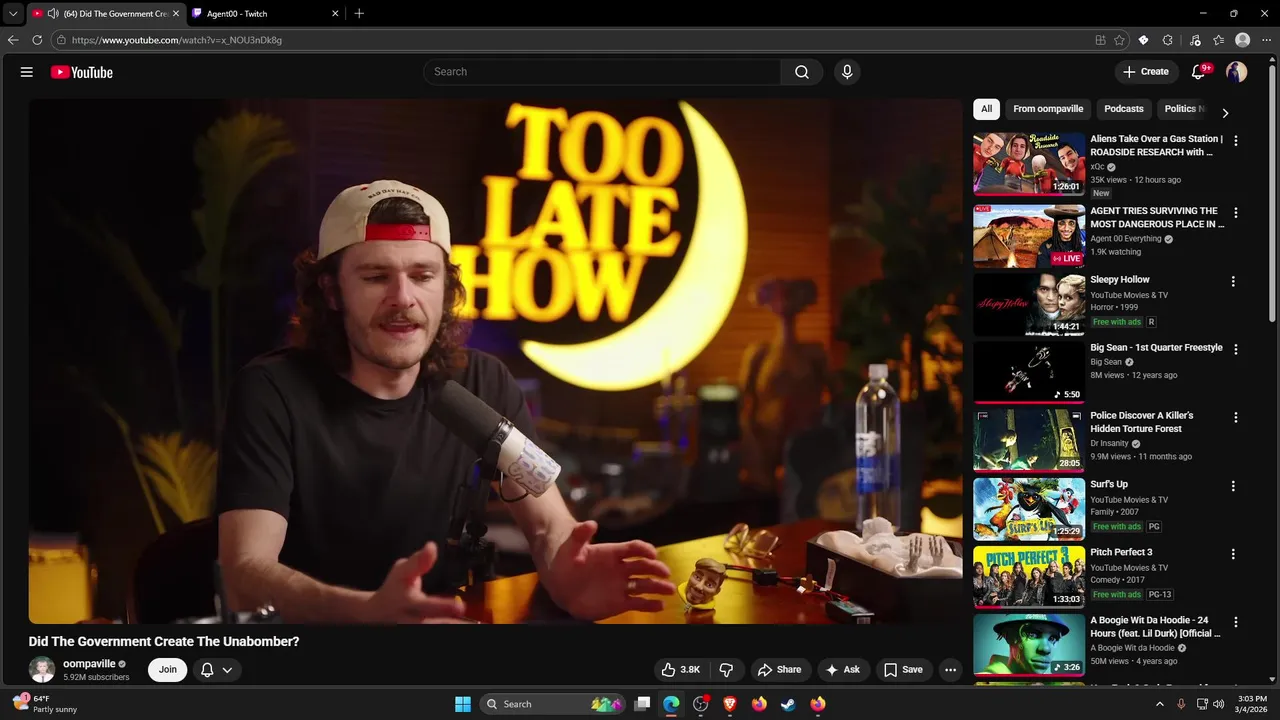1280x720 pixels.
Task: Open browser extensions puzzle icon
Action: pyautogui.click(x=1168, y=40)
